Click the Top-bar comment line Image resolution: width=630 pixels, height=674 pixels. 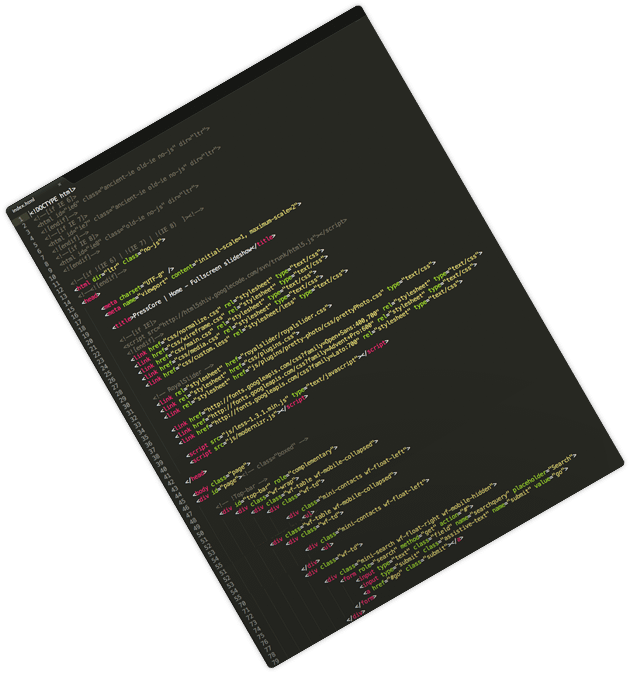coord(242,493)
